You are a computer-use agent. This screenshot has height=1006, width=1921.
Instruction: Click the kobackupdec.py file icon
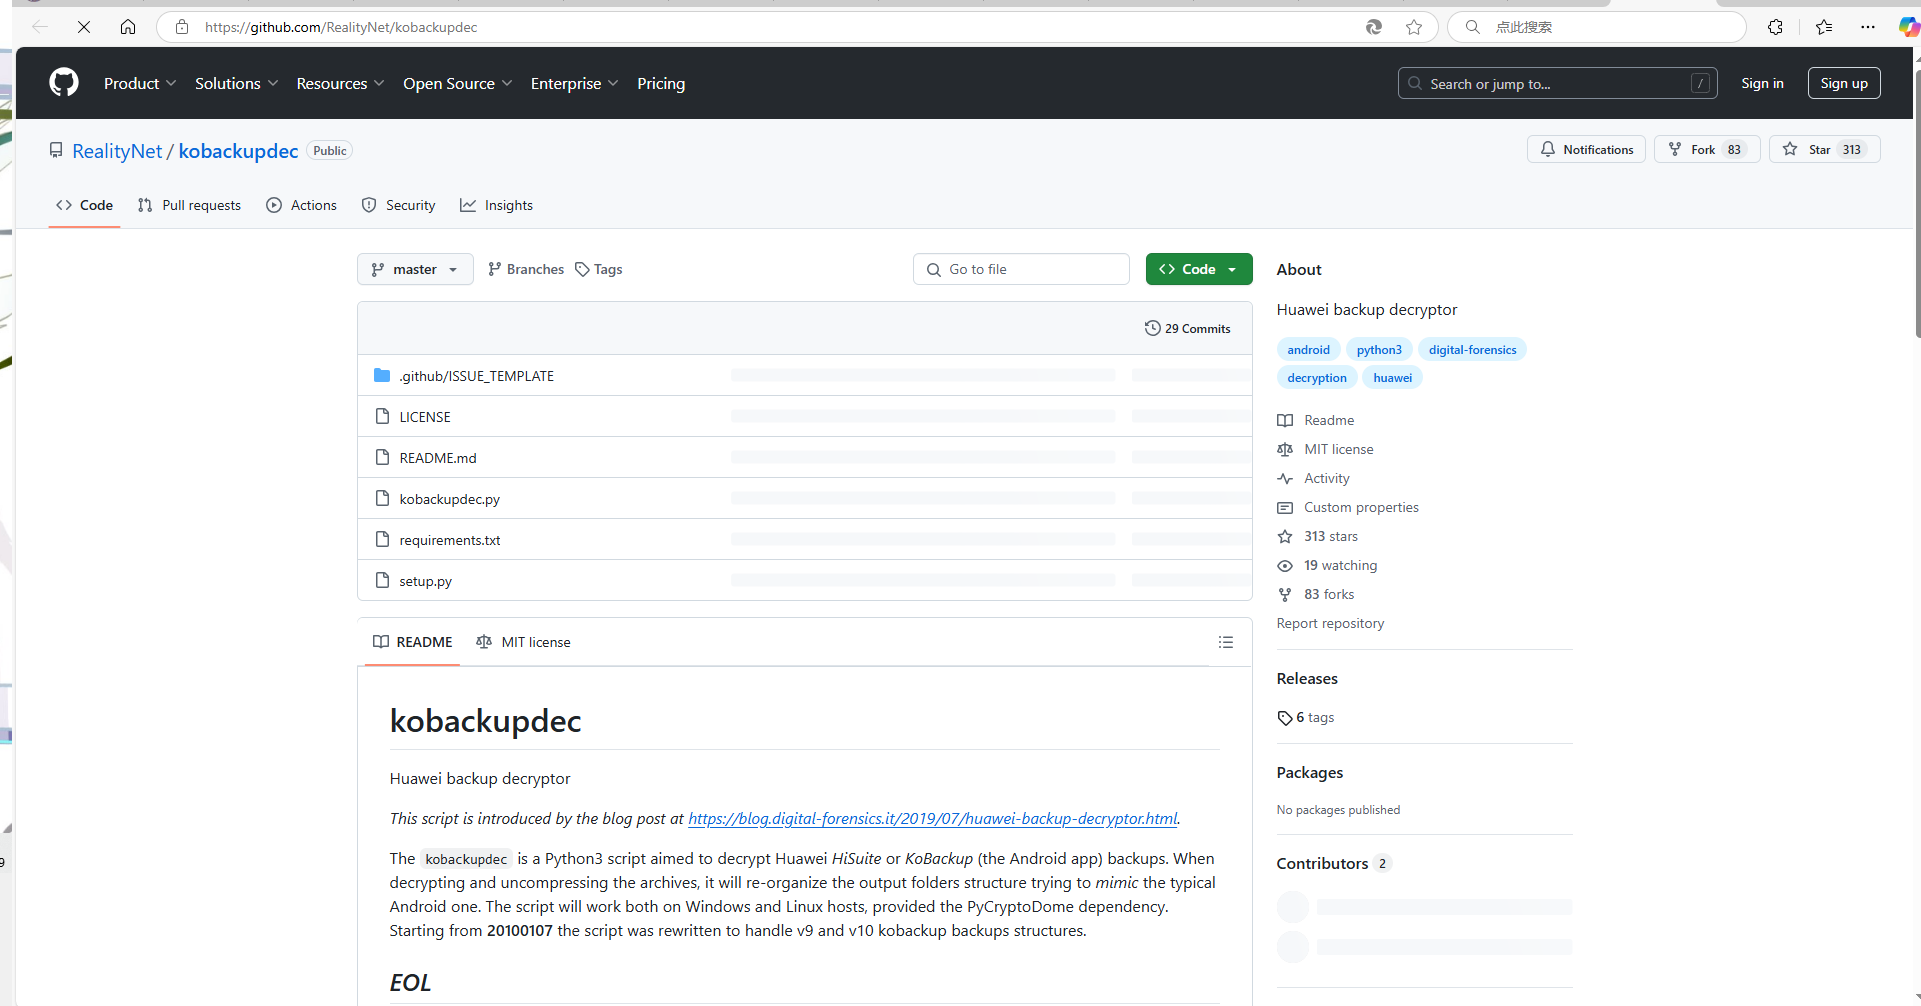tap(382, 498)
